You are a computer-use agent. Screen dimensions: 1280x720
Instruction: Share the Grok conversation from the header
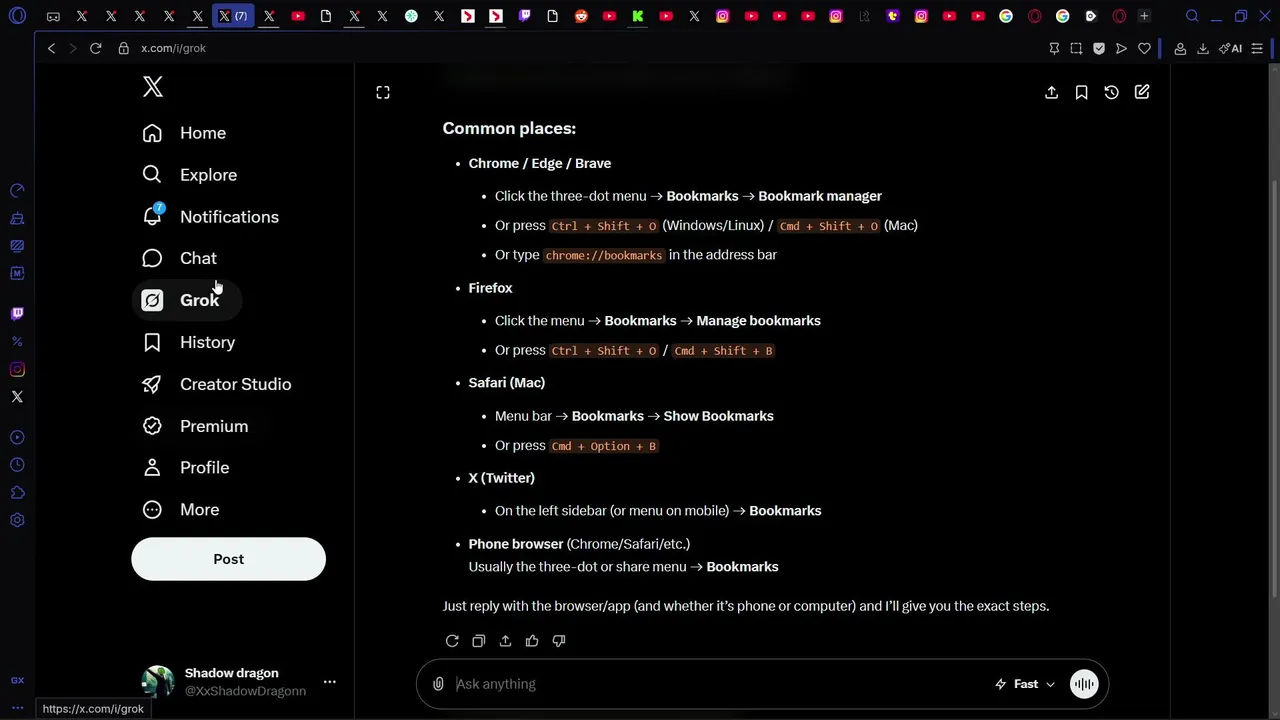point(1051,92)
